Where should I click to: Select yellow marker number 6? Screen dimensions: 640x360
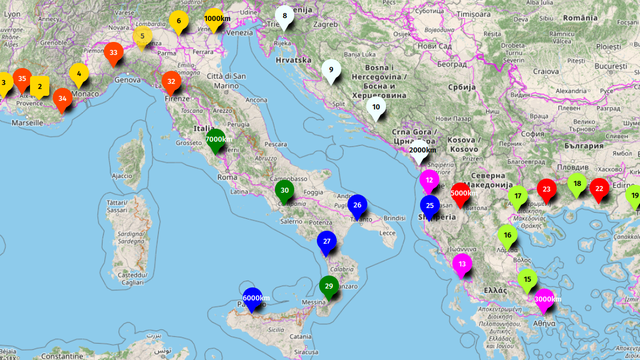pos(178,23)
